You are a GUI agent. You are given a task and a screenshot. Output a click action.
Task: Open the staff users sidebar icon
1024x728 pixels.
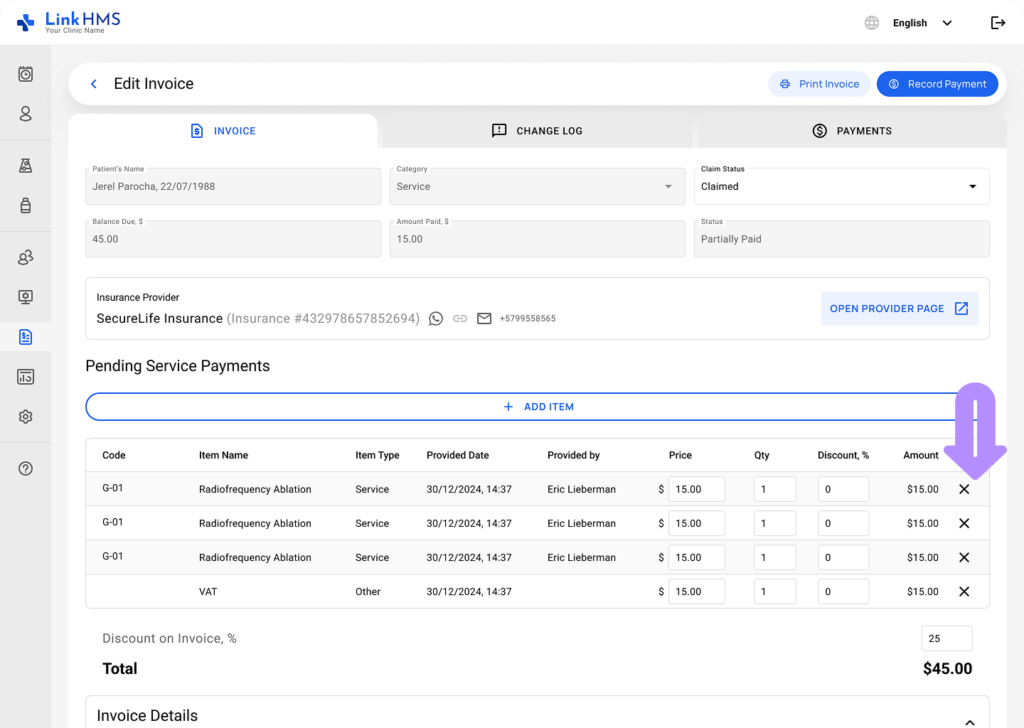coord(25,257)
